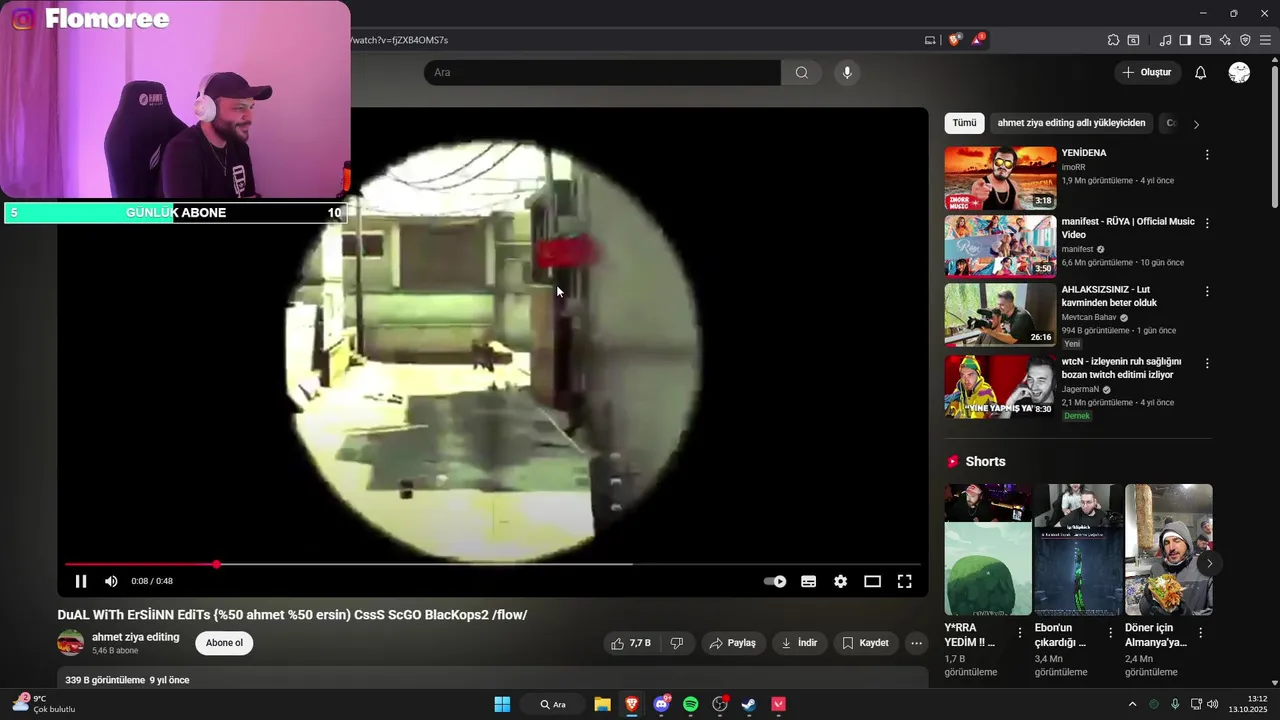The image size is (1280, 720).
Task: Click the search magnifier button
Action: pos(801,72)
